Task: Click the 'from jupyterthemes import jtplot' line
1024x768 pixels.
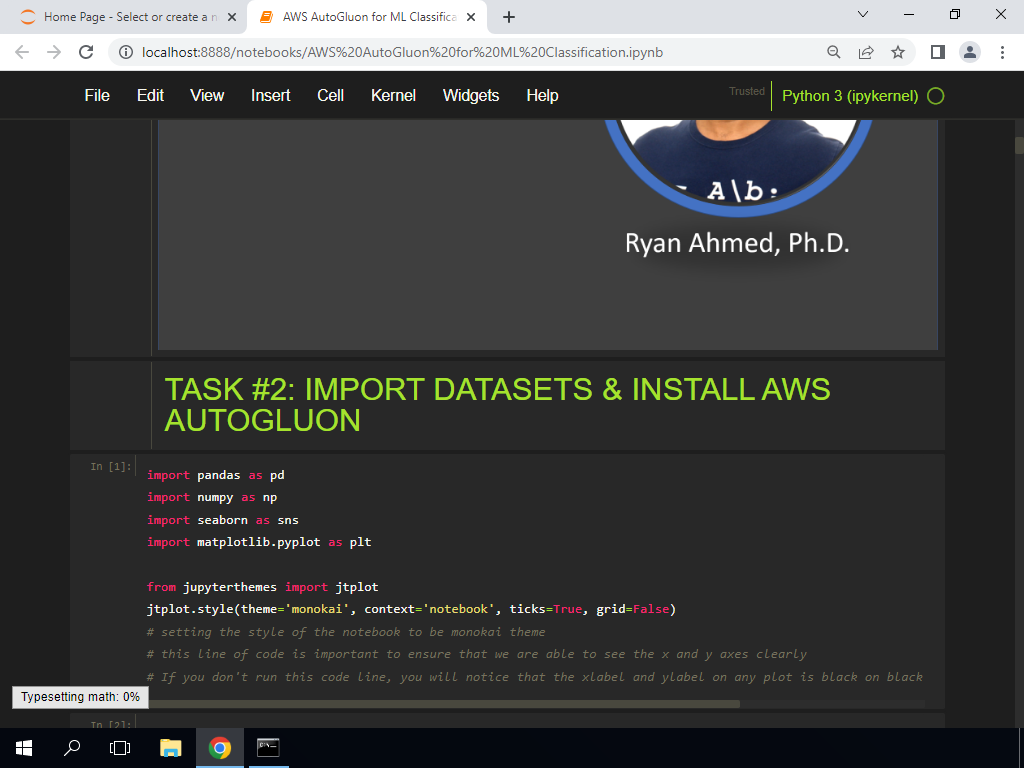Action: [x=263, y=586]
